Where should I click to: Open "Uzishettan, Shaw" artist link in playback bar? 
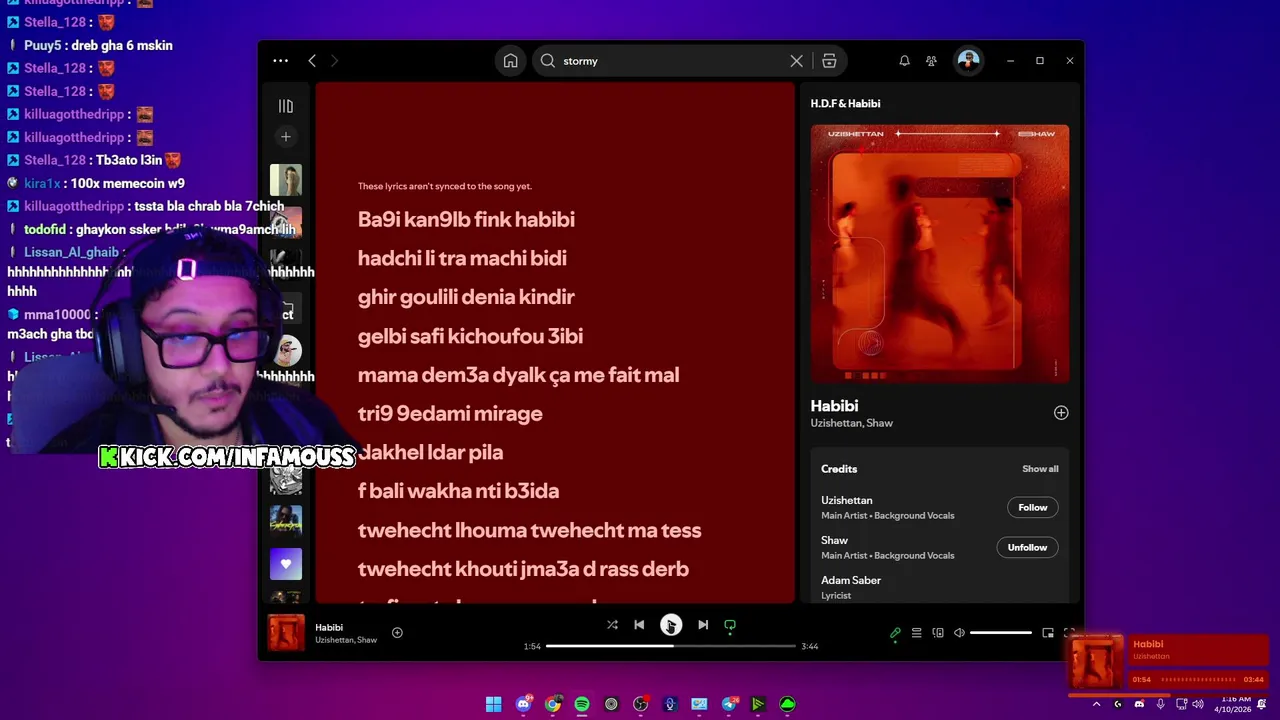coord(346,640)
